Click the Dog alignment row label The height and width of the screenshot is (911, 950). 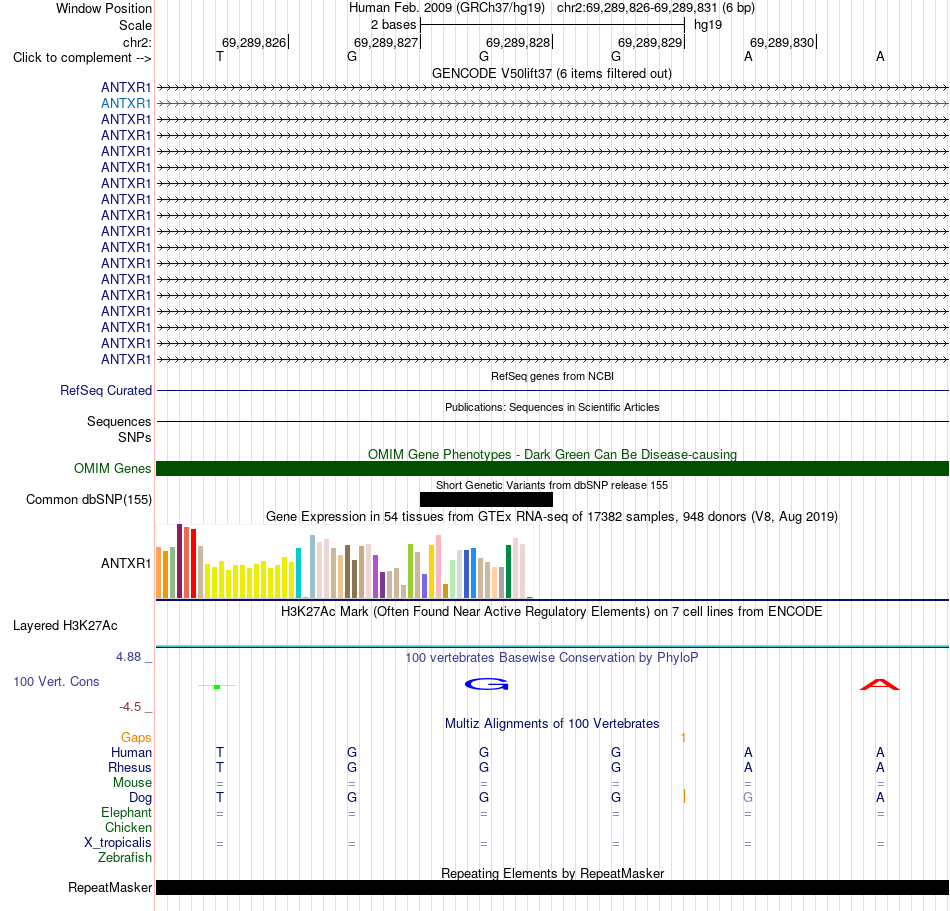pyautogui.click(x=140, y=798)
